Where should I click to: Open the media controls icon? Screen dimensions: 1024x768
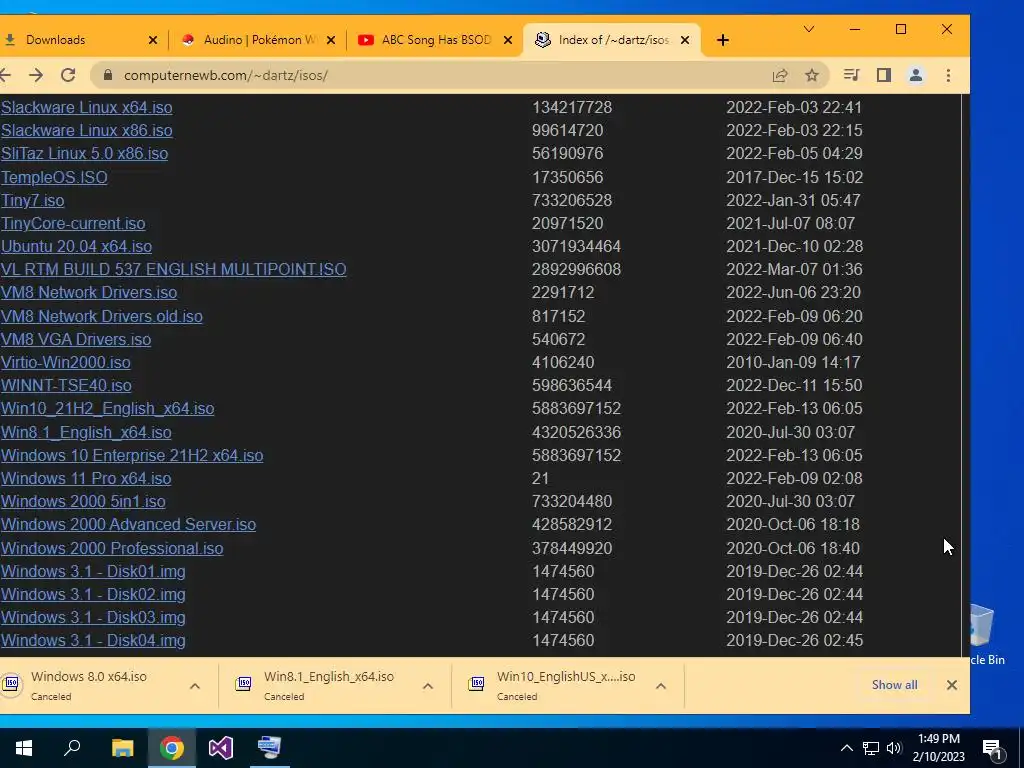tap(851, 75)
